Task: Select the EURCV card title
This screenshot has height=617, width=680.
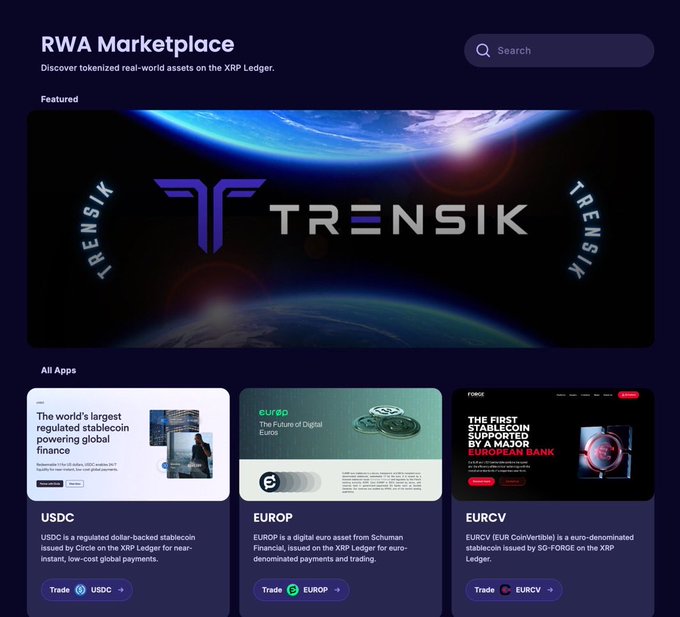Action: click(486, 518)
